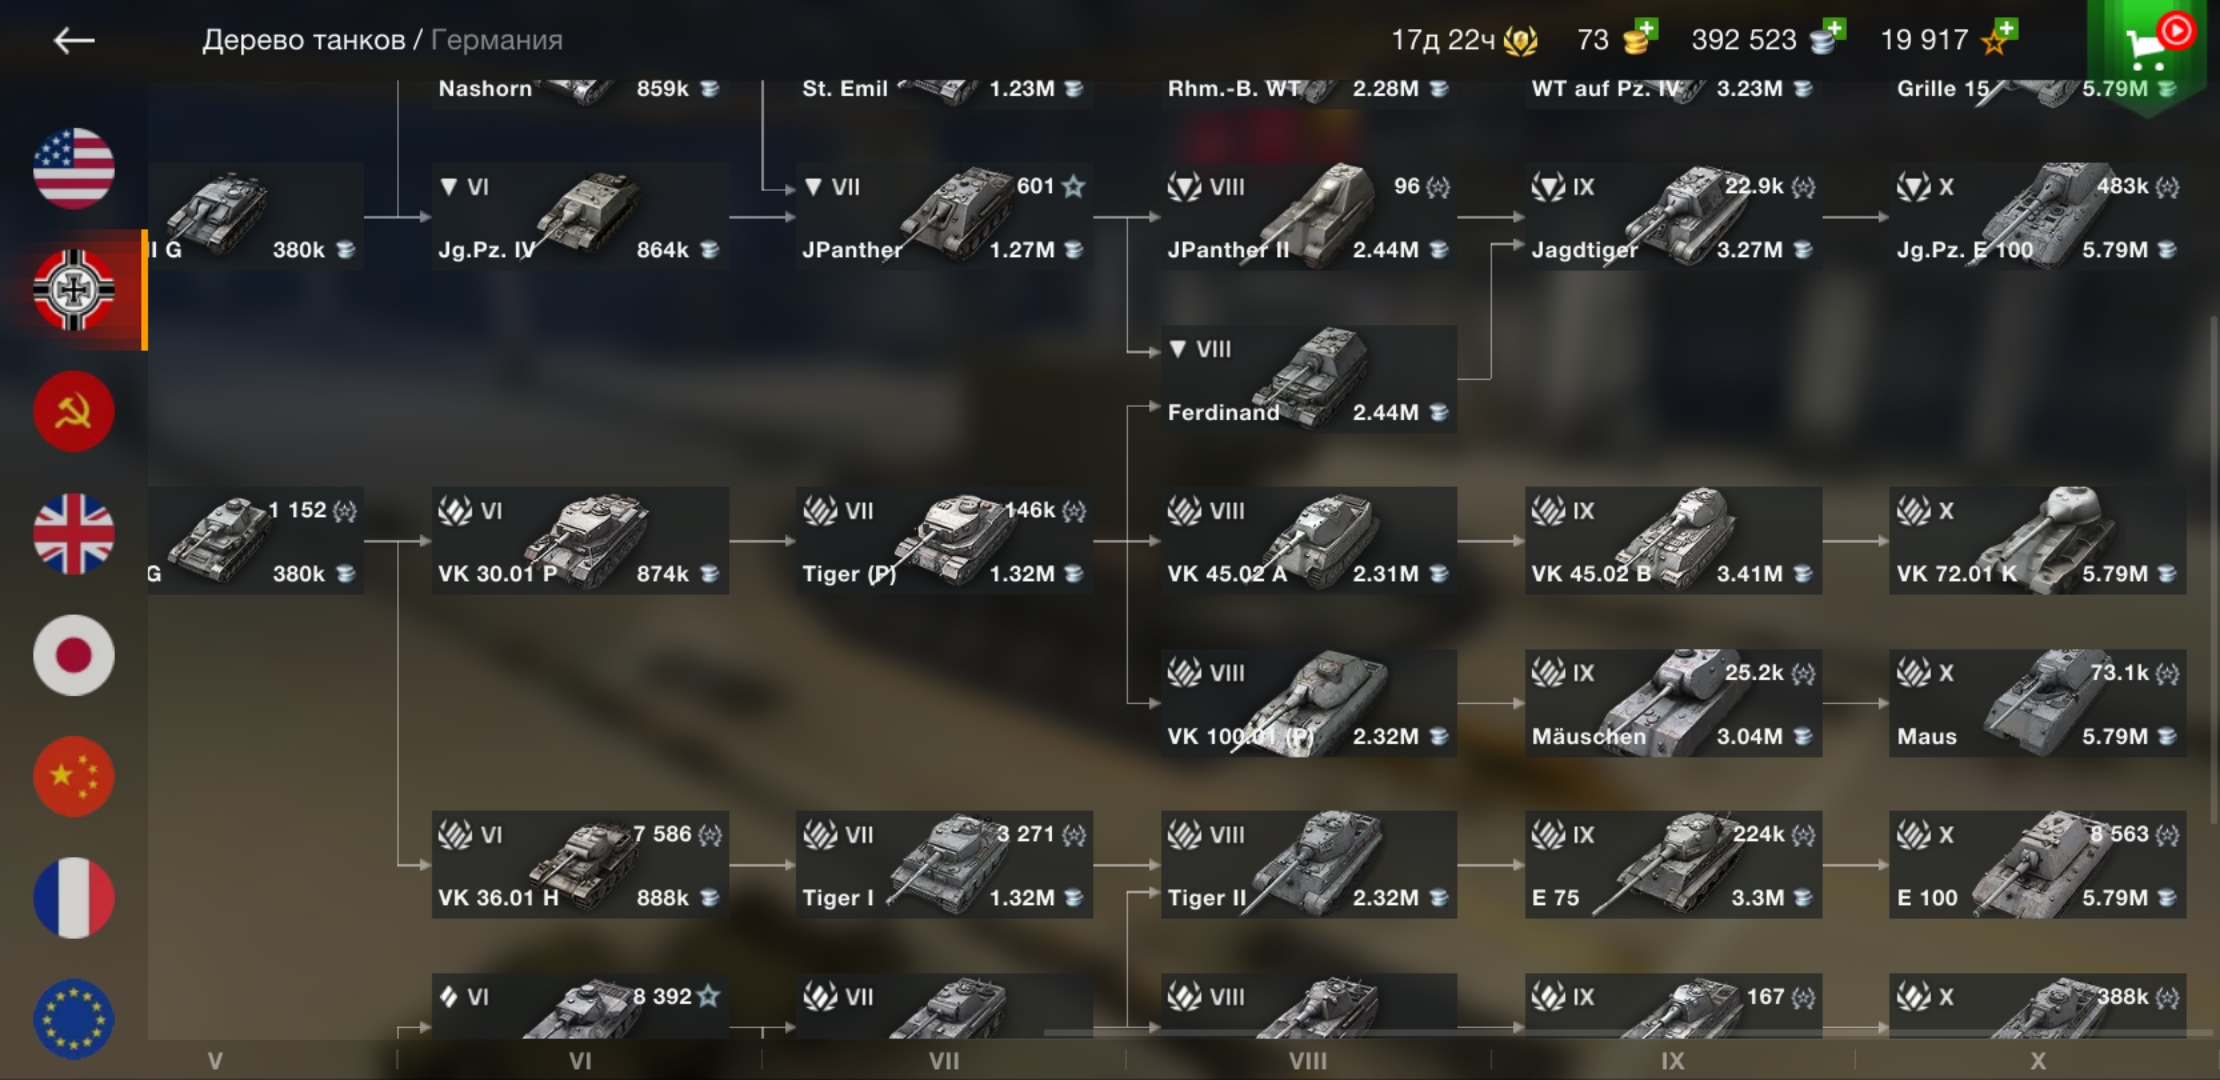
Task: Select the Germany flag tab
Action: (x=74, y=290)
